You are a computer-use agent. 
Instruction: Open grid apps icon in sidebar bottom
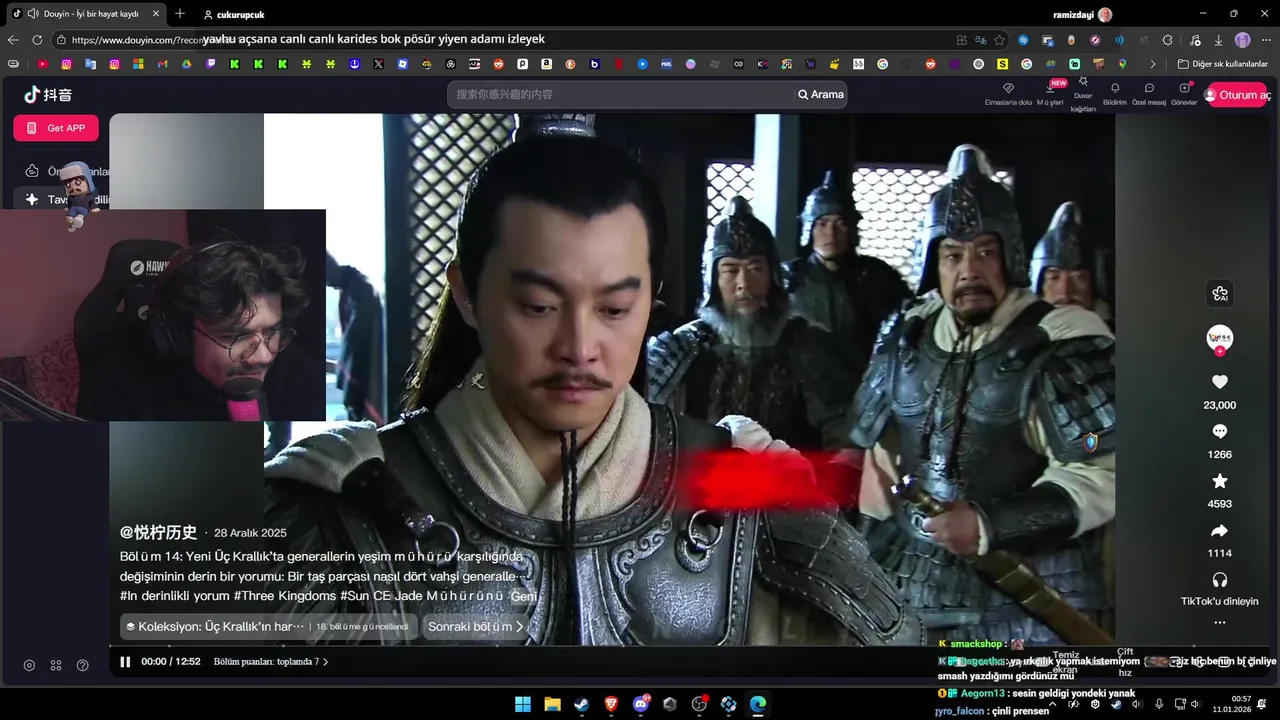(56, 665)
